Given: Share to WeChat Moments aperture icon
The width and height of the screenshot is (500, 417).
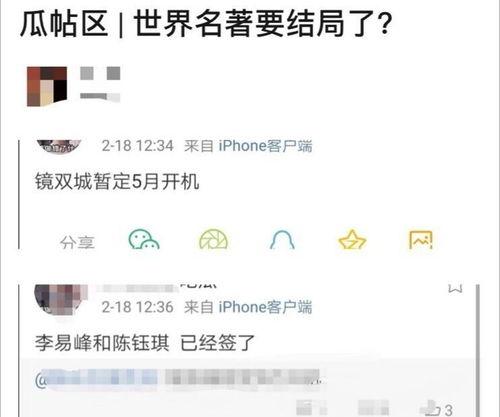Looking at the screenshot, I should pyautogui.click(x=213, y=239).
